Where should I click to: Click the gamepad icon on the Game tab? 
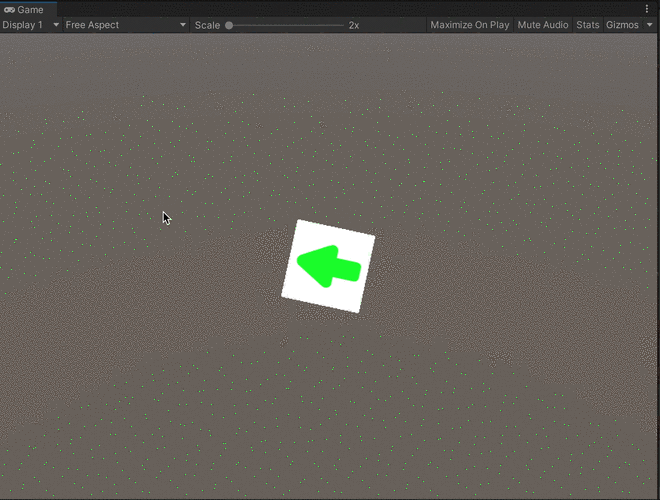(9, 9)
